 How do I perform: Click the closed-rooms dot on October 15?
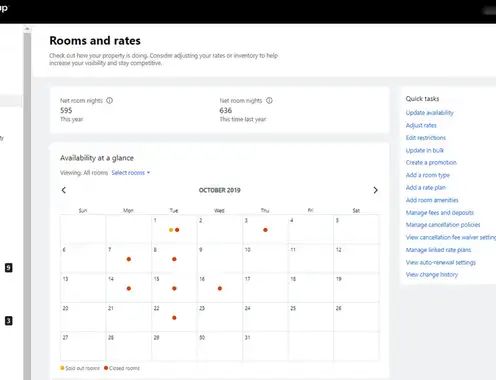tap(174, 288)
